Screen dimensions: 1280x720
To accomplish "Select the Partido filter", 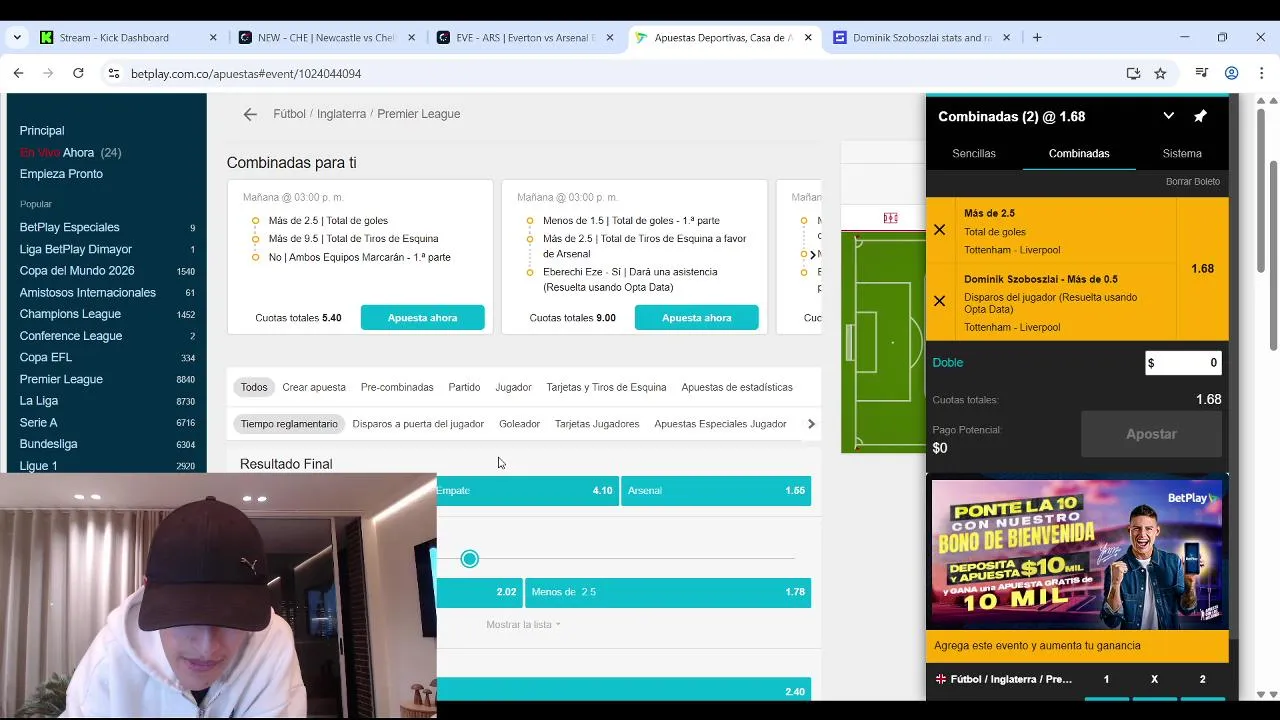I will pyautogui.click(x=464, y=387).
